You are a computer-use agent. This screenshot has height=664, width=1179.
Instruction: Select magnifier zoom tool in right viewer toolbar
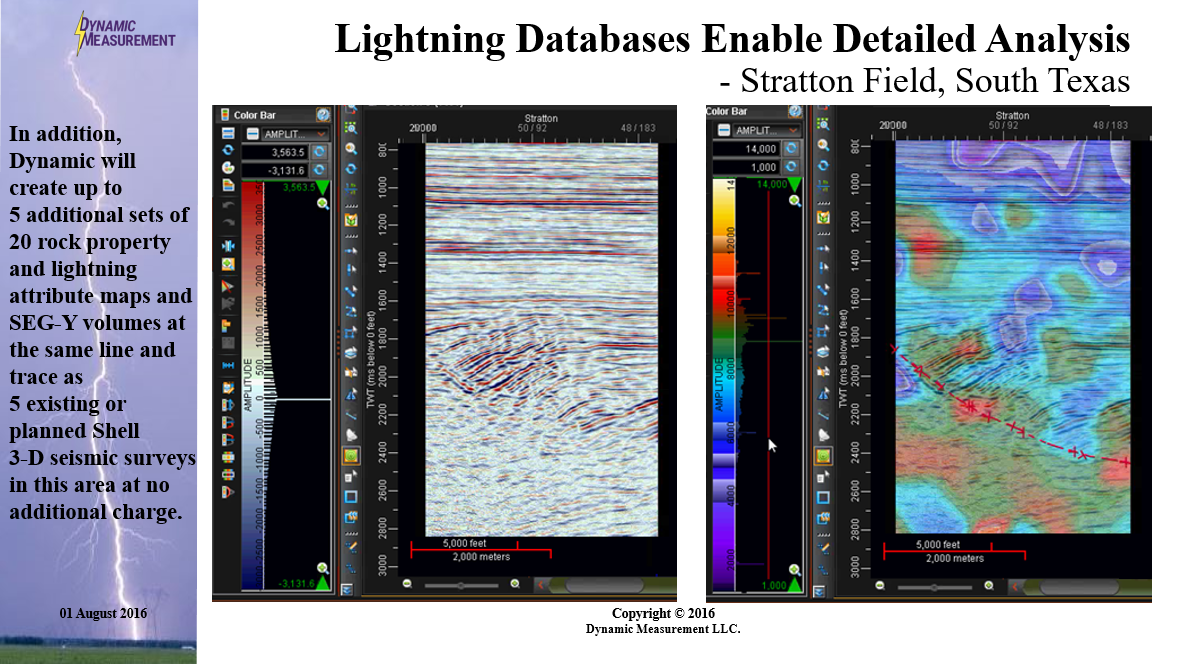[x=823, y=145]
